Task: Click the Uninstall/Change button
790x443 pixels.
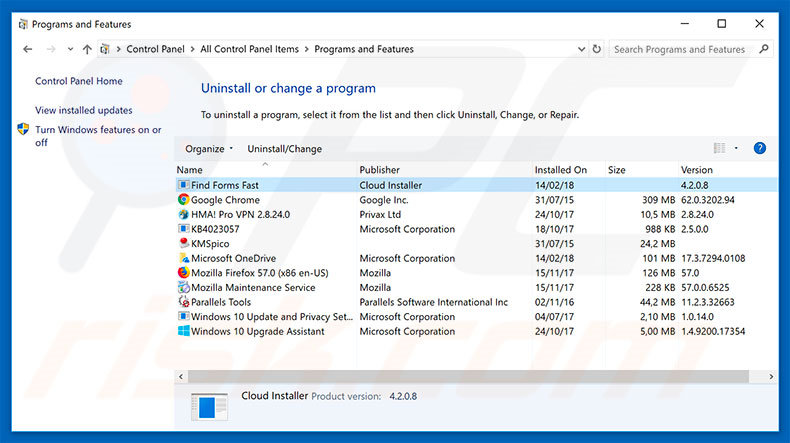Action: click(285, 149)
